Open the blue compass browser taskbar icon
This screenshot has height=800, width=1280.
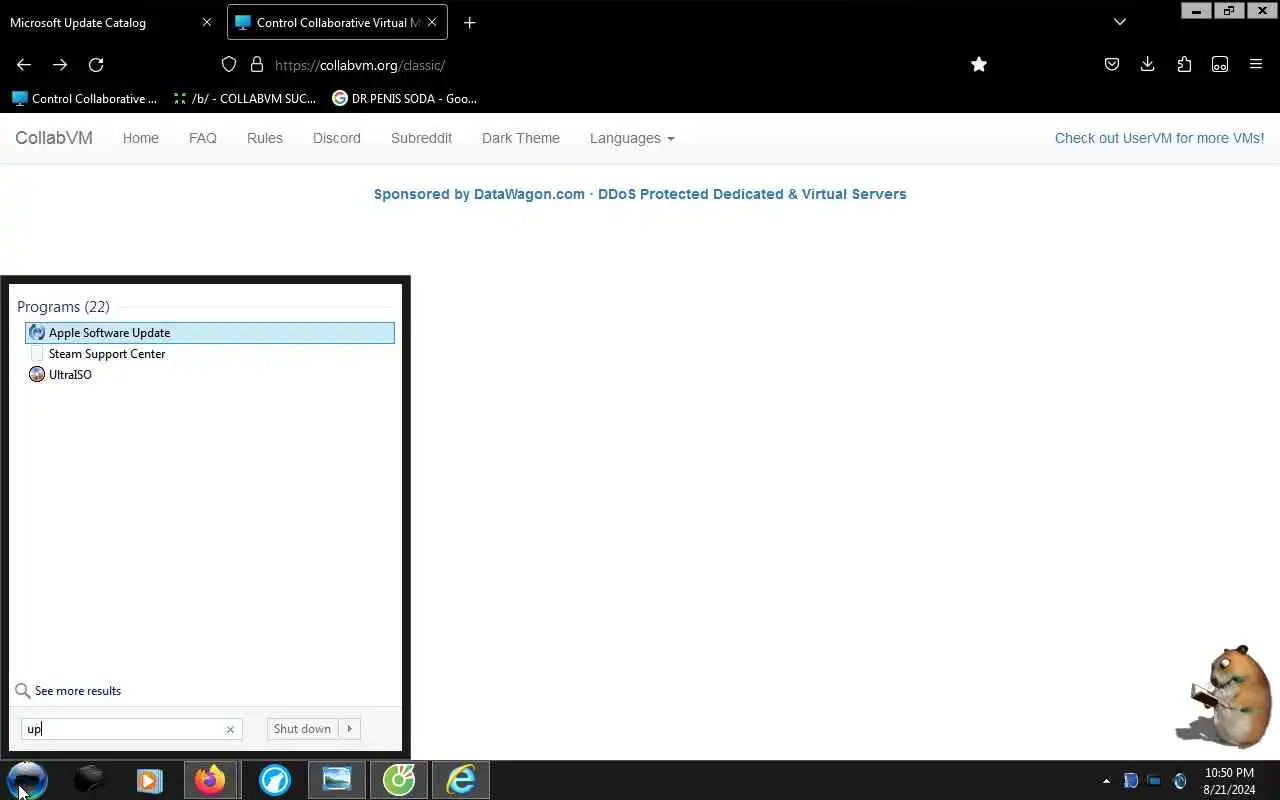[x=275, y=780]
